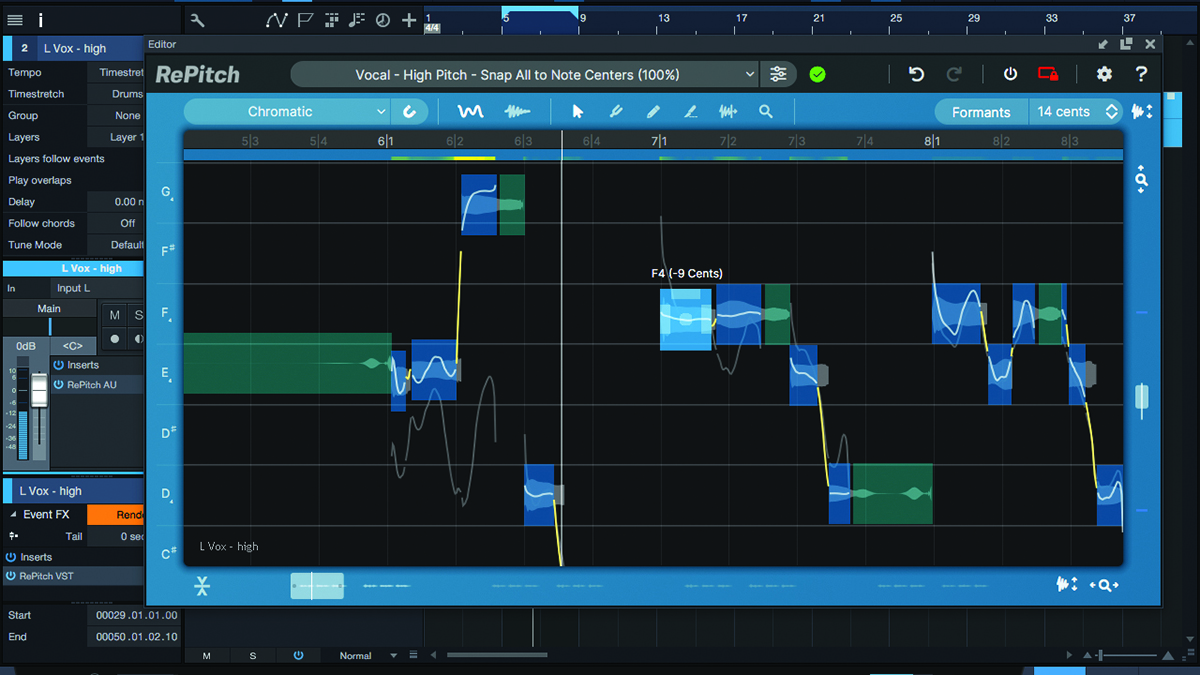This screenshot has height=675, width=1200.
Task: Click the RePitch overview navigator highlight
Action: click(317, 586)
